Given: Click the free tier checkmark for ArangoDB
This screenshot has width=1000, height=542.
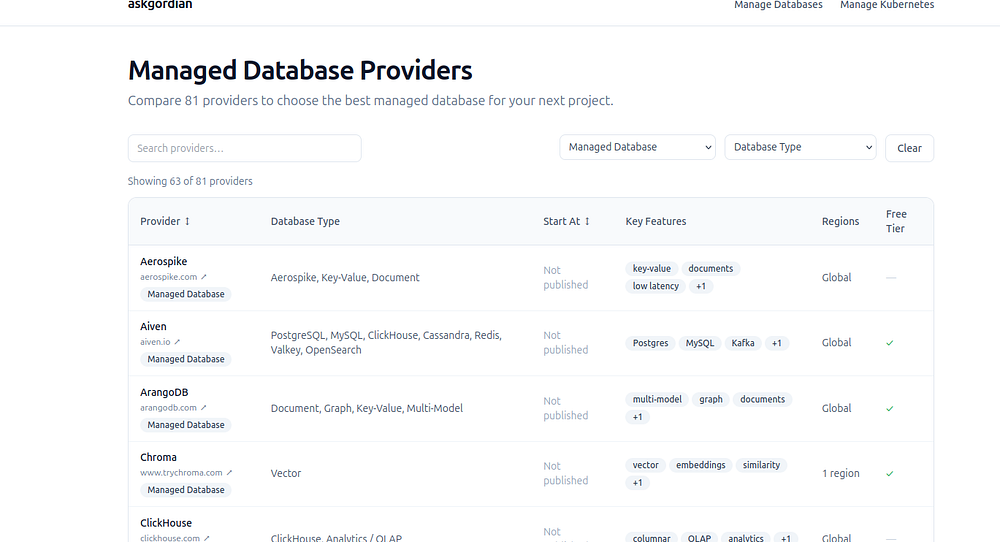Looking at the screenshot, I should (890, 409).
